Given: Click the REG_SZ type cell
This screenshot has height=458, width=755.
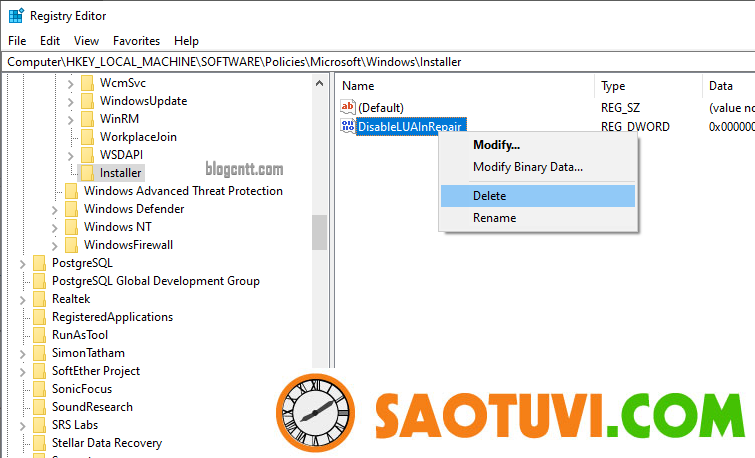Looking at the screenshot, I should pyautogui.click(x=620, y=108).
